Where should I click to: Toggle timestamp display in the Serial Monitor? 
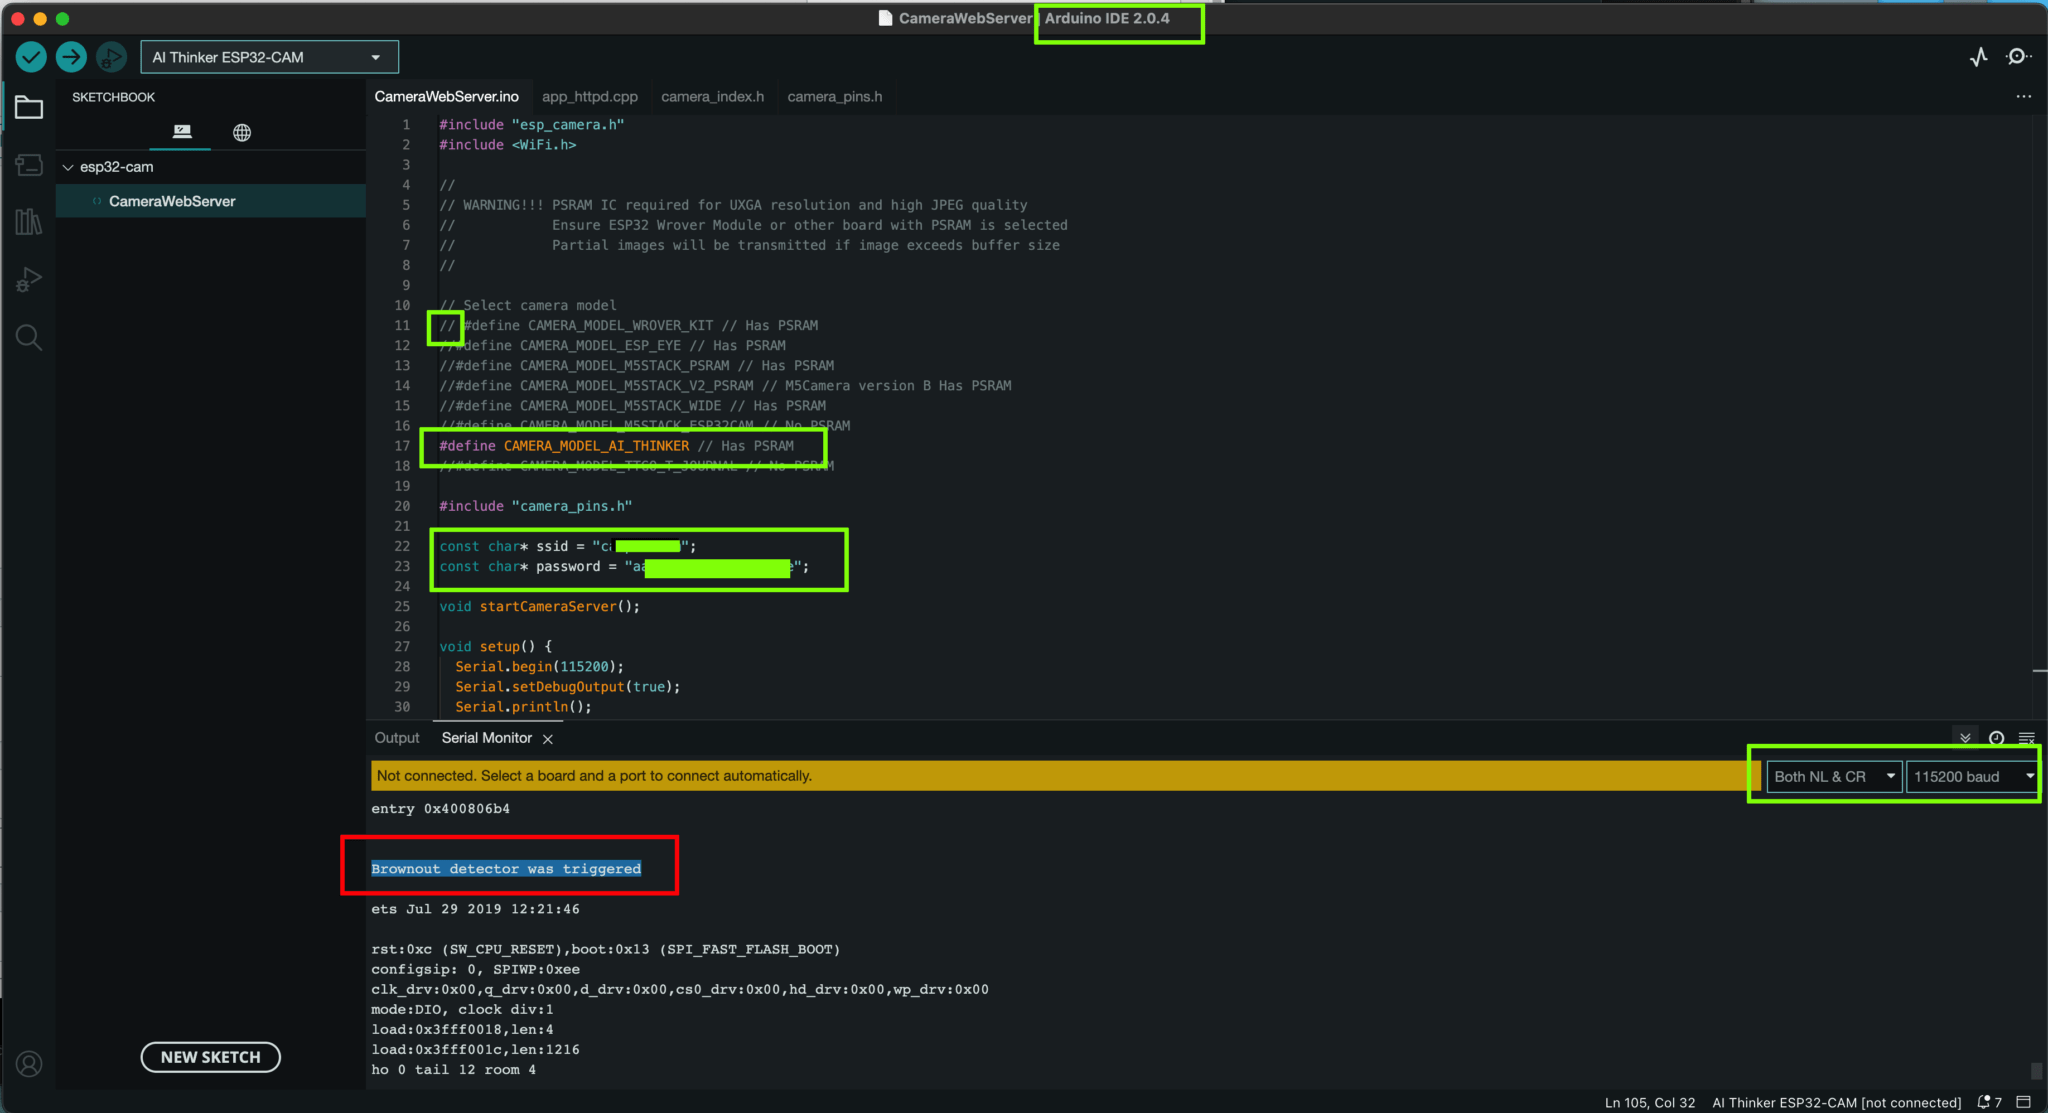tap(1996, 738)
